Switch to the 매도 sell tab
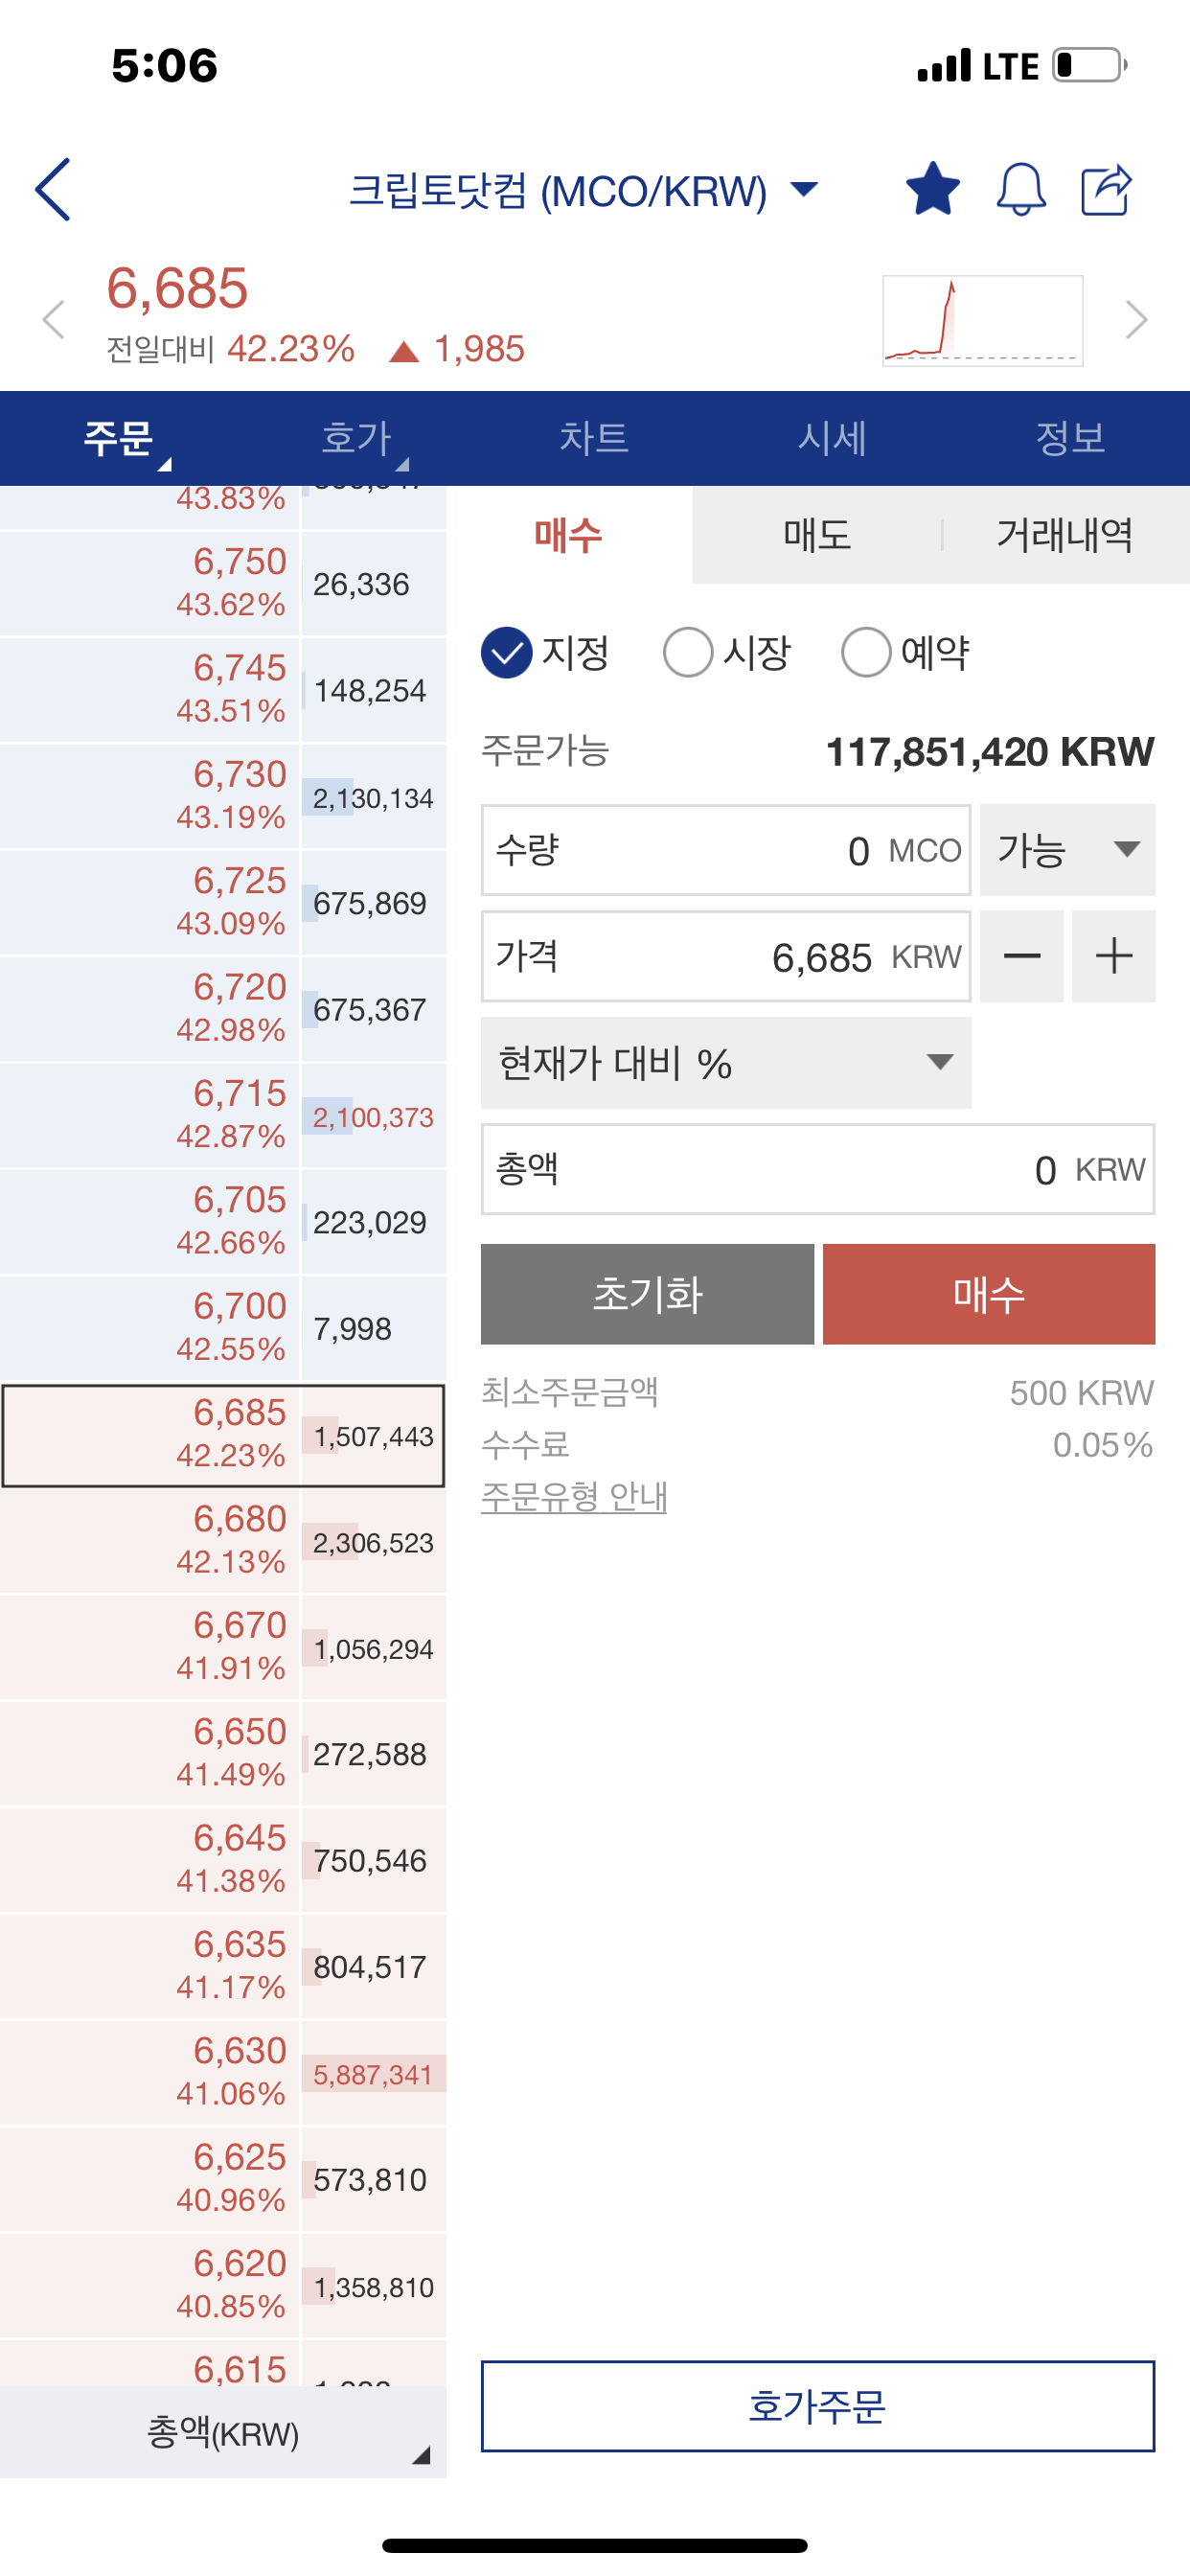This screenshot has width=1190, height=2576. [817, 535]
